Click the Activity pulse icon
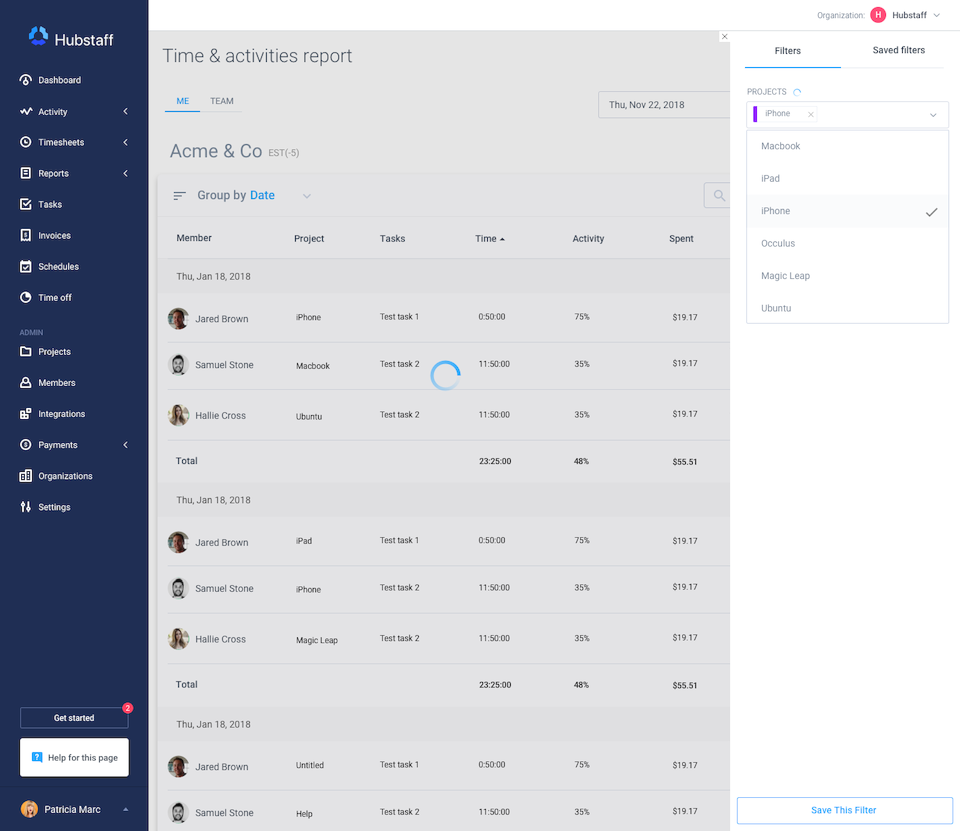The image size is (960, 831). click(x=26, y=111)
